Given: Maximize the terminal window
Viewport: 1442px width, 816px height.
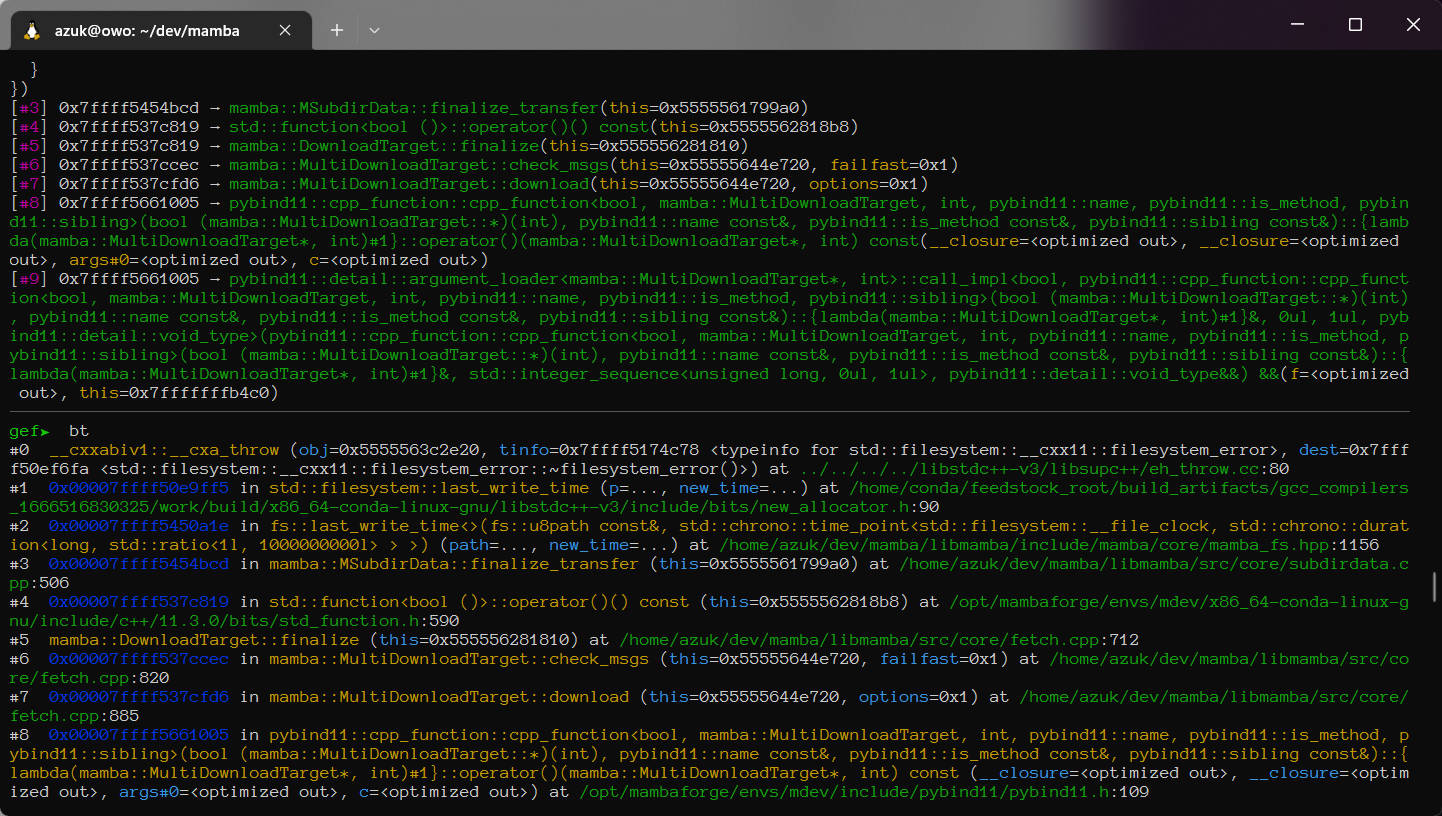Looking at the screenshot, I should [x=1355, y=25].
